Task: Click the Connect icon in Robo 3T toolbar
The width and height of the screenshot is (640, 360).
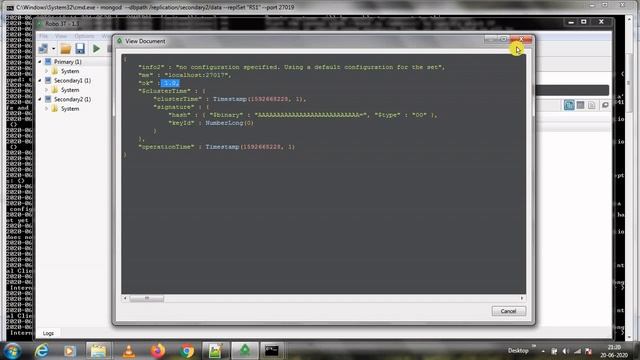Action: pyautogui.click(x=43, y=49)
